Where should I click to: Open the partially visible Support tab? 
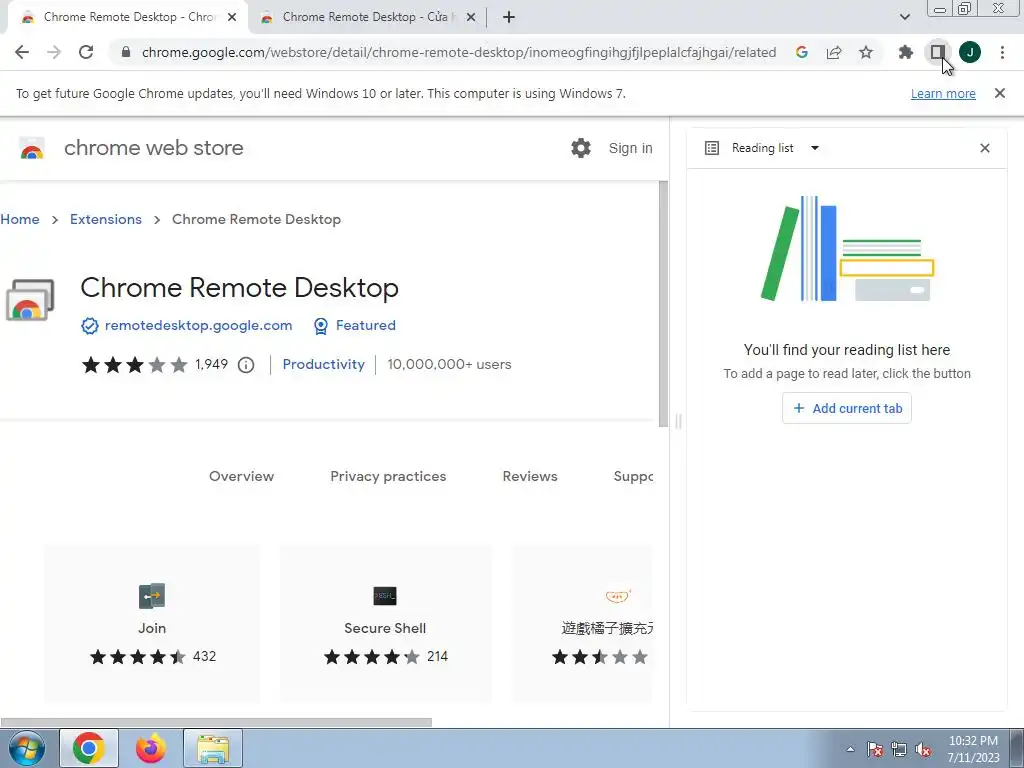click(633, 476)
